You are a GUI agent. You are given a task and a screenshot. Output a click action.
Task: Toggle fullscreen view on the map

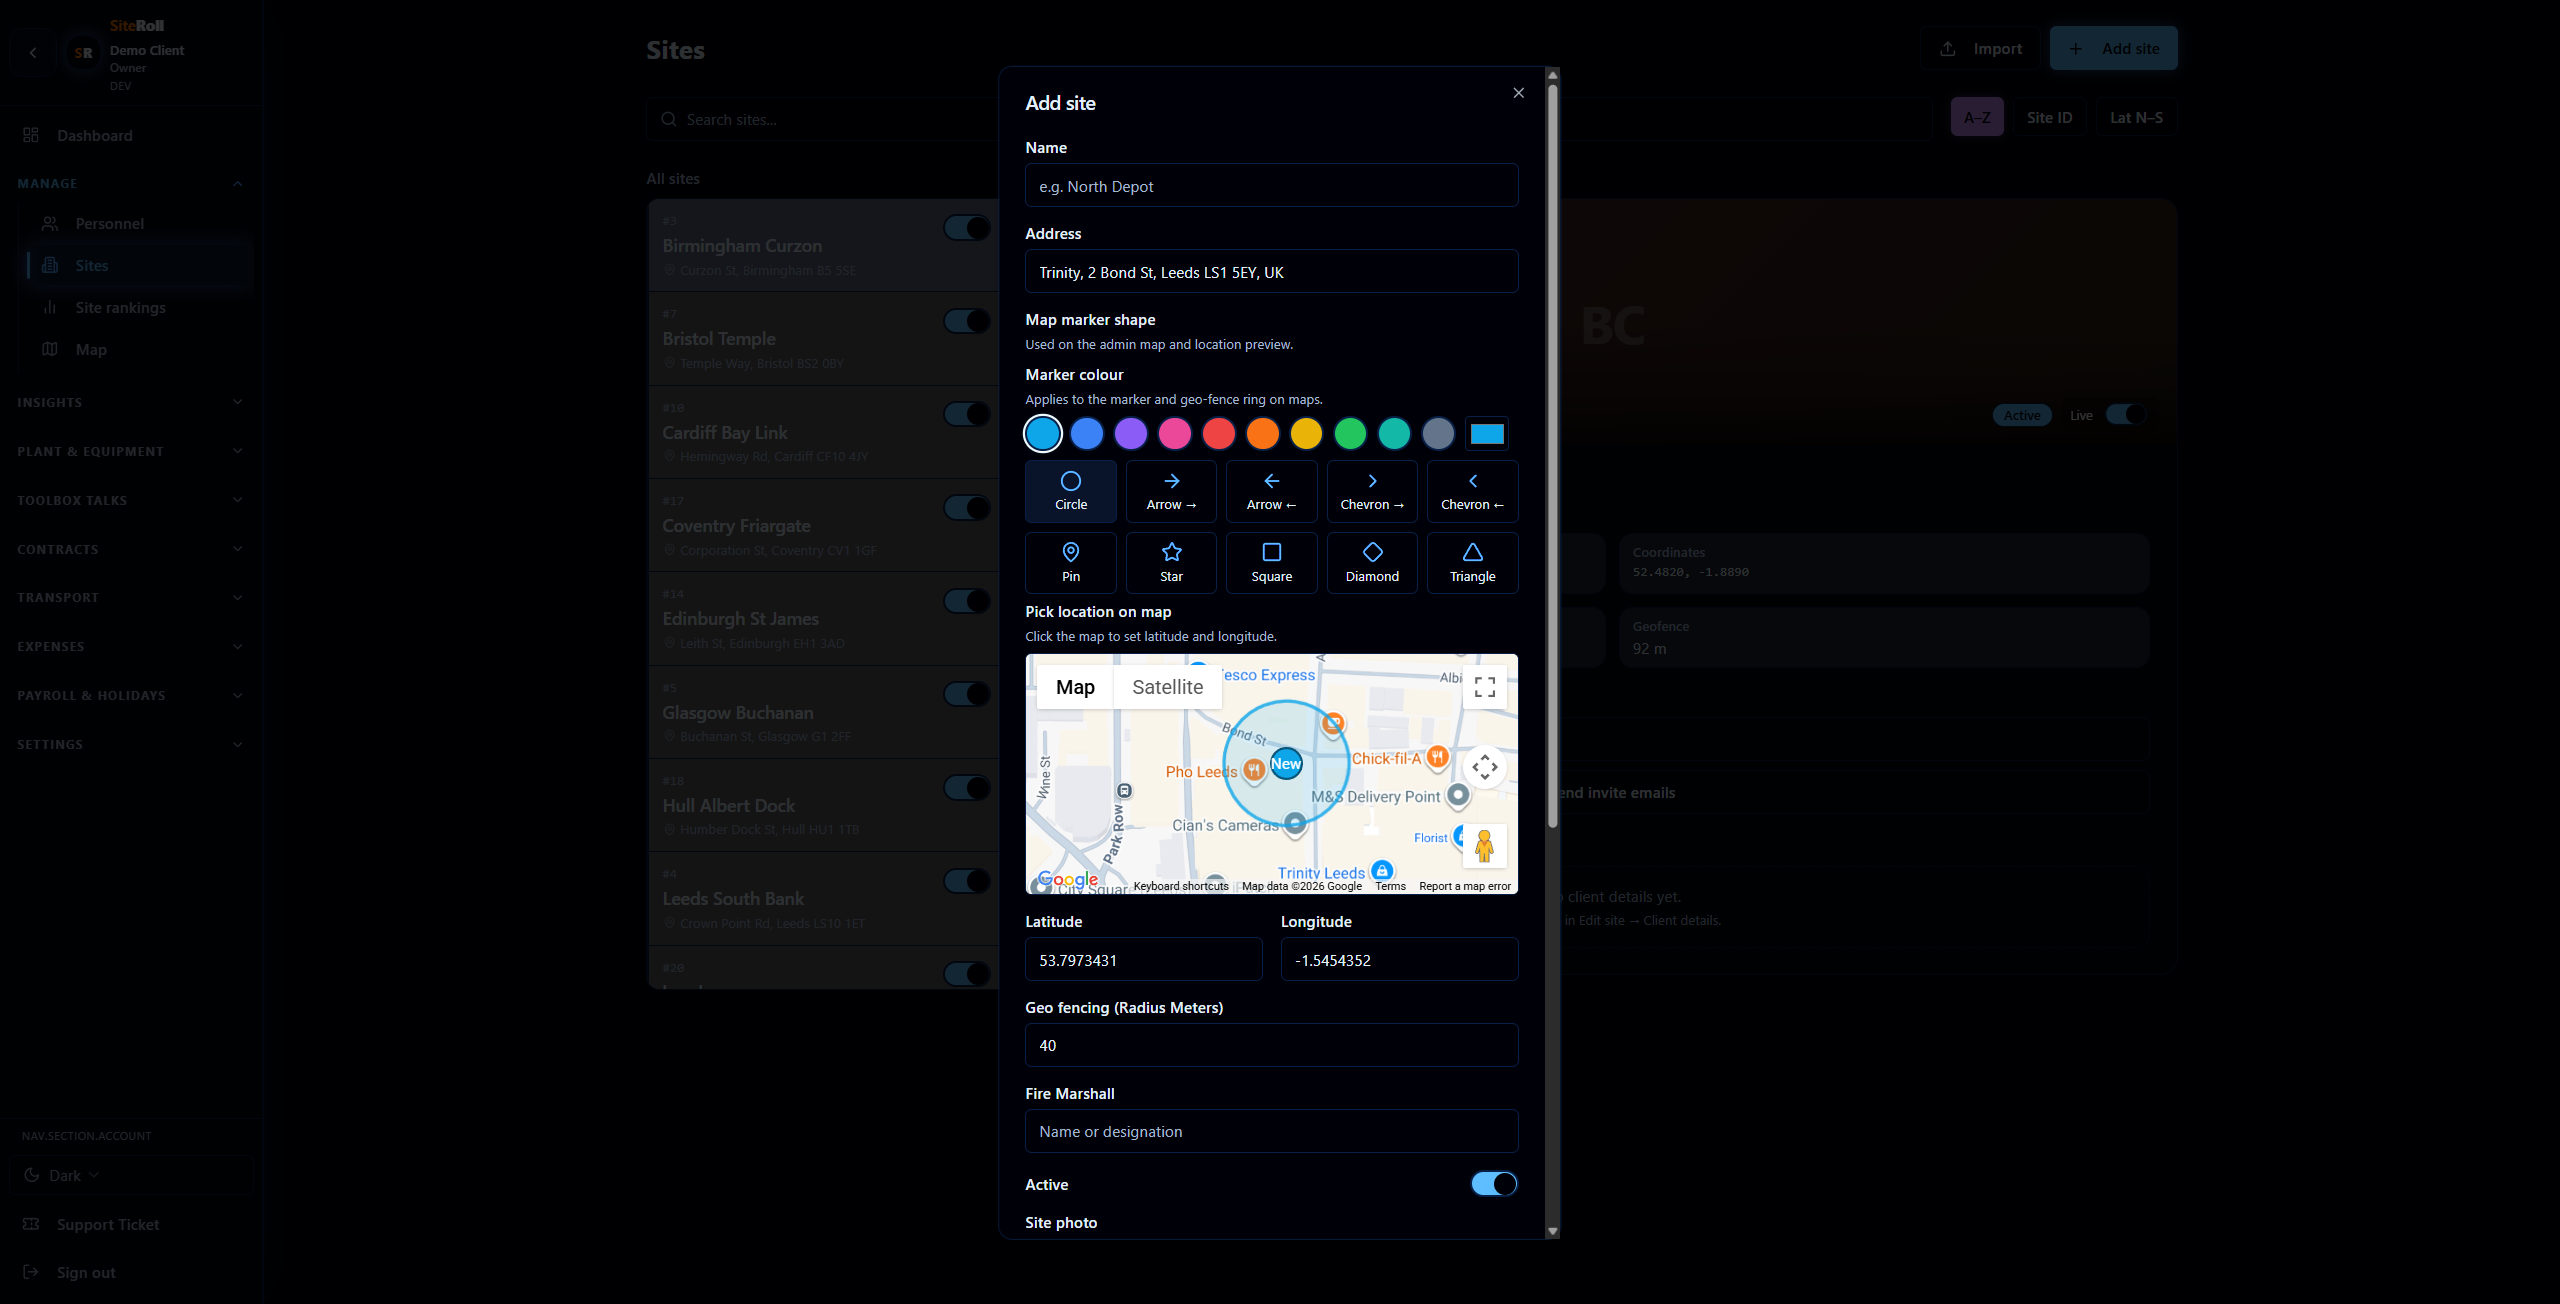(x=1484, y=687)
